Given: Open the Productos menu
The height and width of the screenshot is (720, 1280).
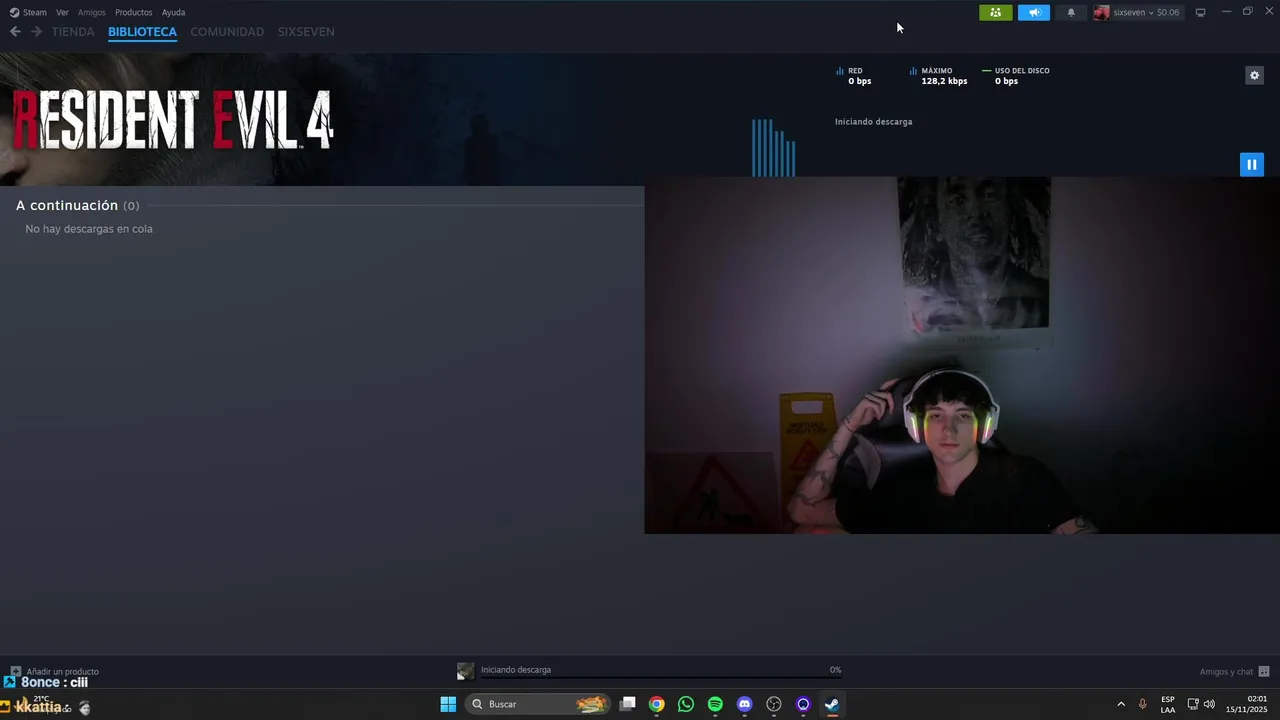Looking at the screenshot, I should pos(134,12).
